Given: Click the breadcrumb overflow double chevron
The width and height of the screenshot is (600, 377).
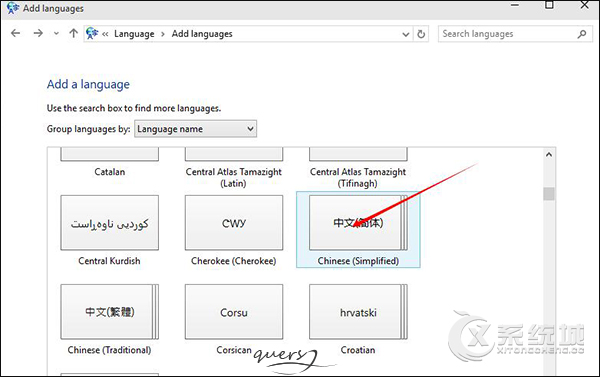Looking at the screenshot, I should [105, 34].
